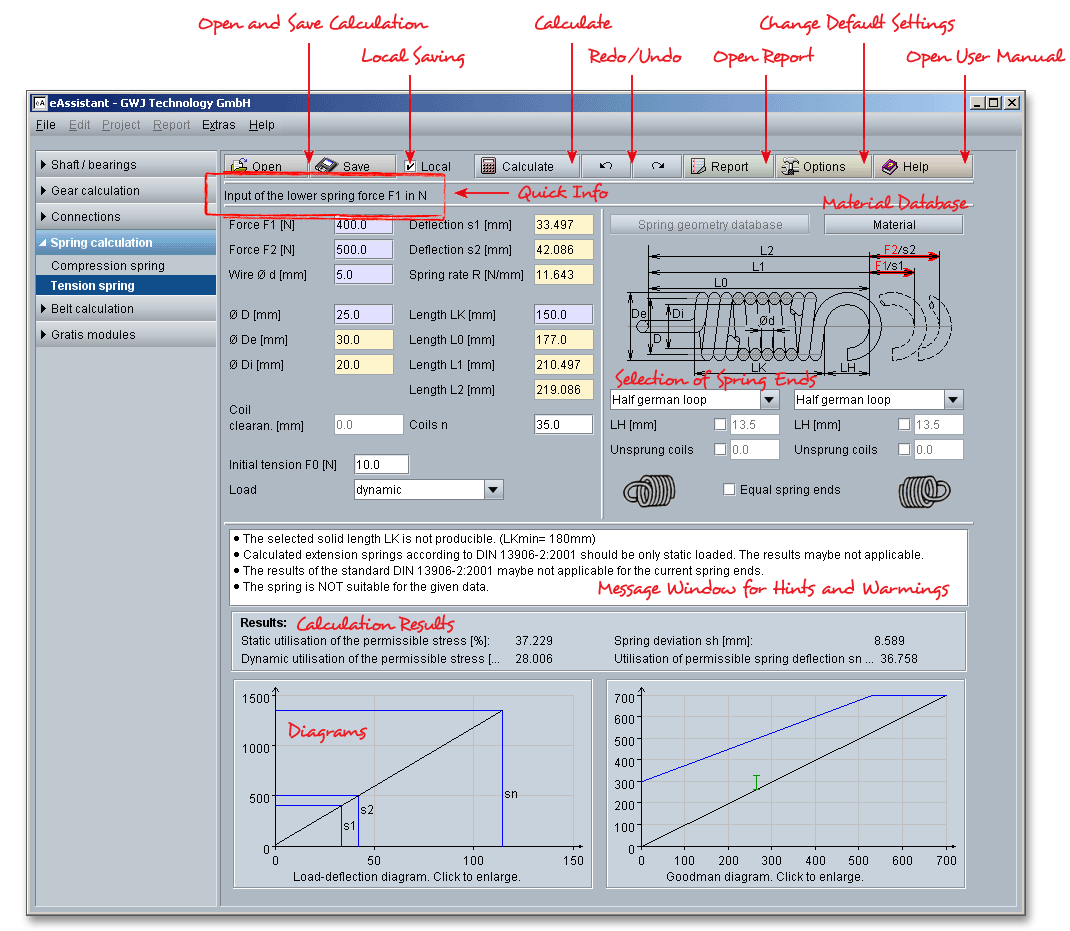Viewport: 1070px width, 931px height.
Task: Click the Undo arrow button
Action: tap(606, 167)
